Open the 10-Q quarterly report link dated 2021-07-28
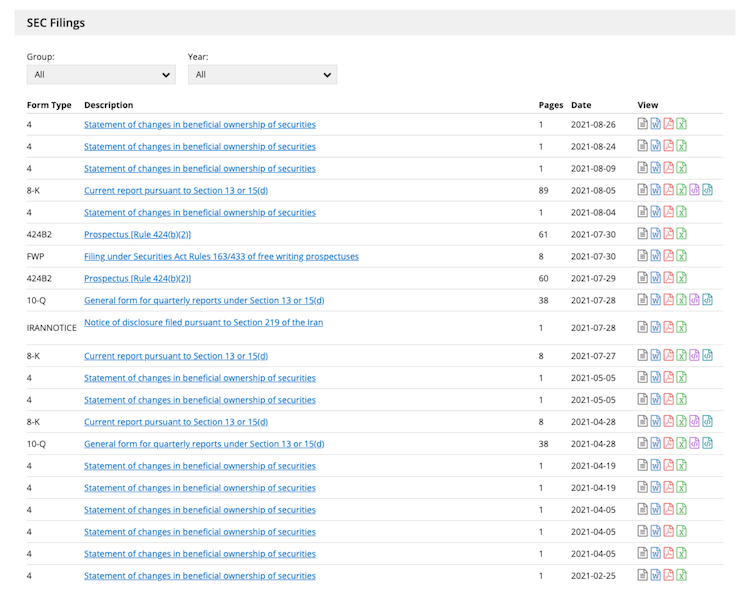 click(x=204, y=300)
